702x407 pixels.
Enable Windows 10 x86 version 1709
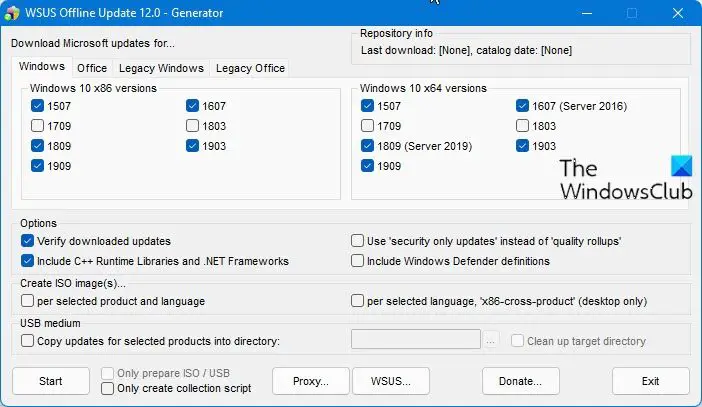(38, 125)
